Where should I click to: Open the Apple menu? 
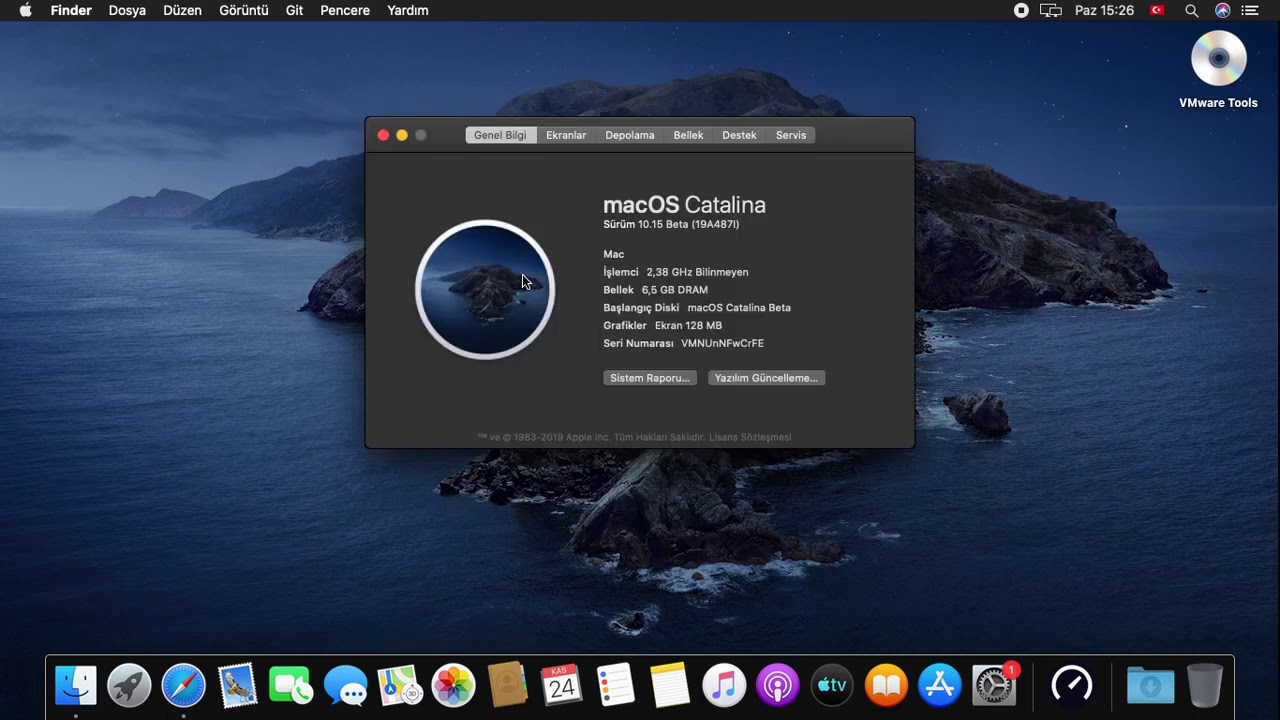tap(25, 10)
